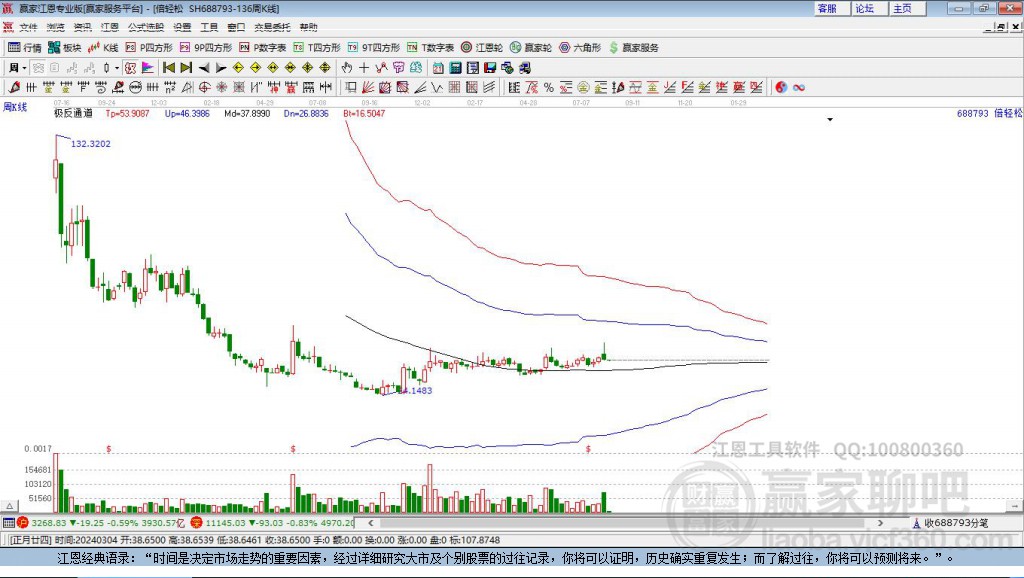Screen dimensions: 1024x578
Task: Open the P四方形 tool
Action: (x=148, y=48)
